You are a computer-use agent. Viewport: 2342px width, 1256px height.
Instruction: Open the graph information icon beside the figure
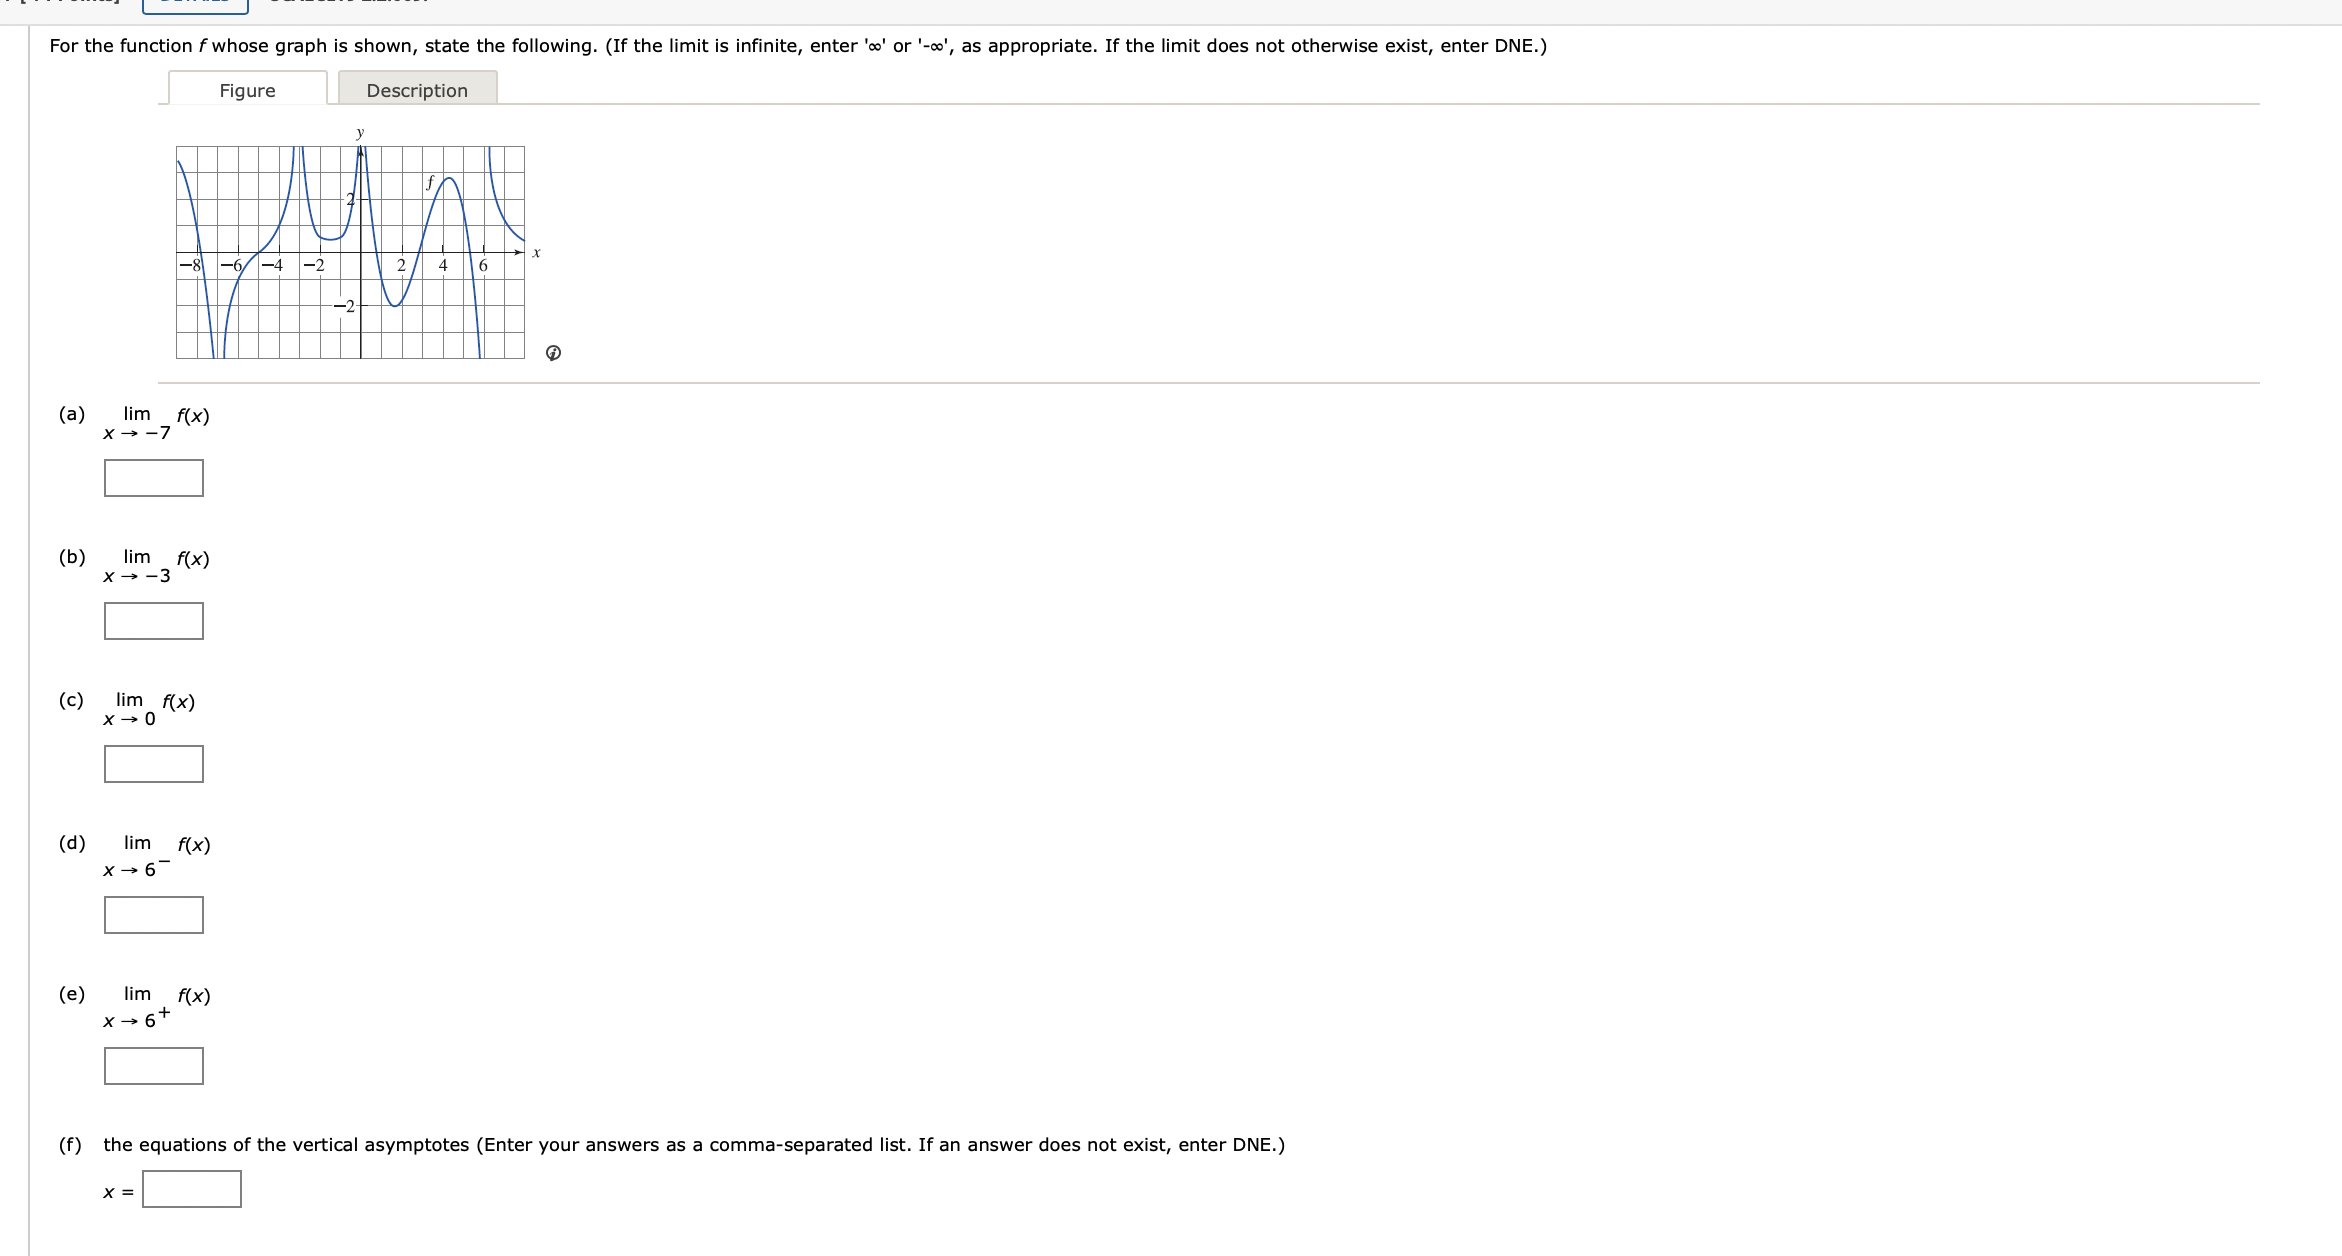point(554,352)
